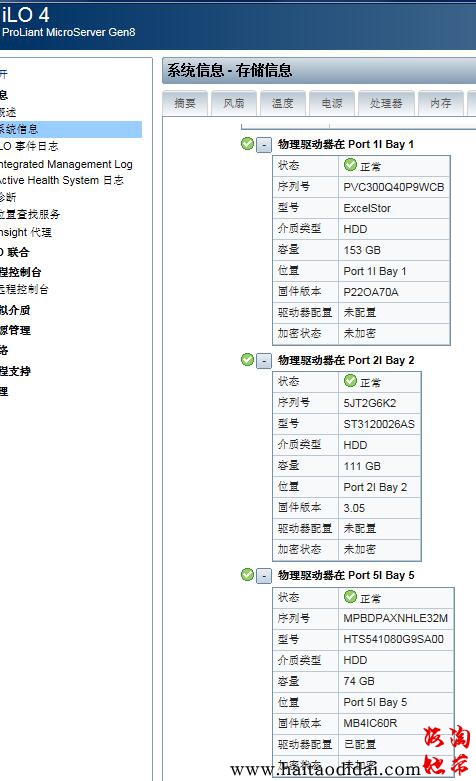Click the 正常 check icon in Bay 5 table
This screenshot has height=781, width=476.
coord(351,597)
